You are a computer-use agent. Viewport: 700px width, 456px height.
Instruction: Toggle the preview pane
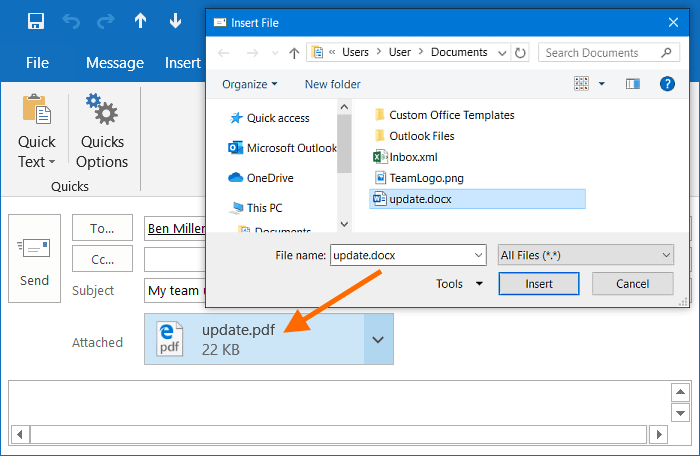[633, 84]
